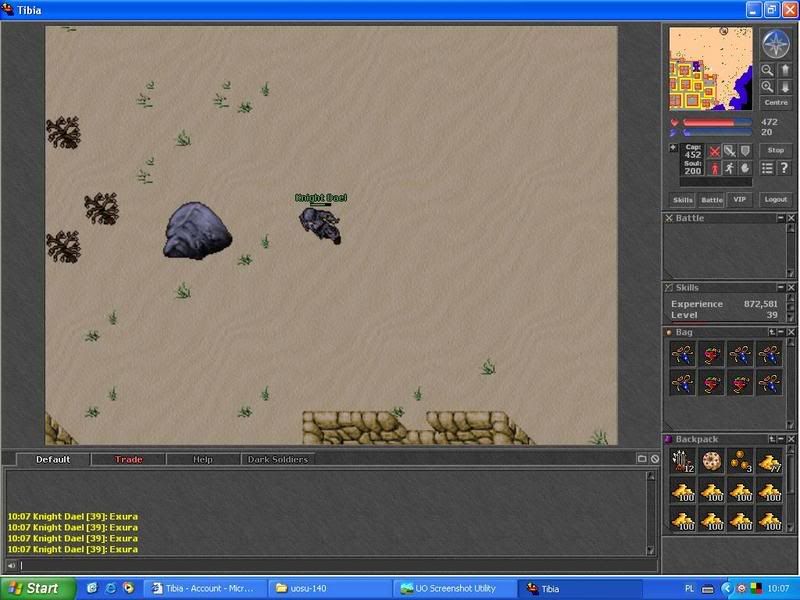Click the rectangle channel icon beside the chat tabs

(642, 459)
